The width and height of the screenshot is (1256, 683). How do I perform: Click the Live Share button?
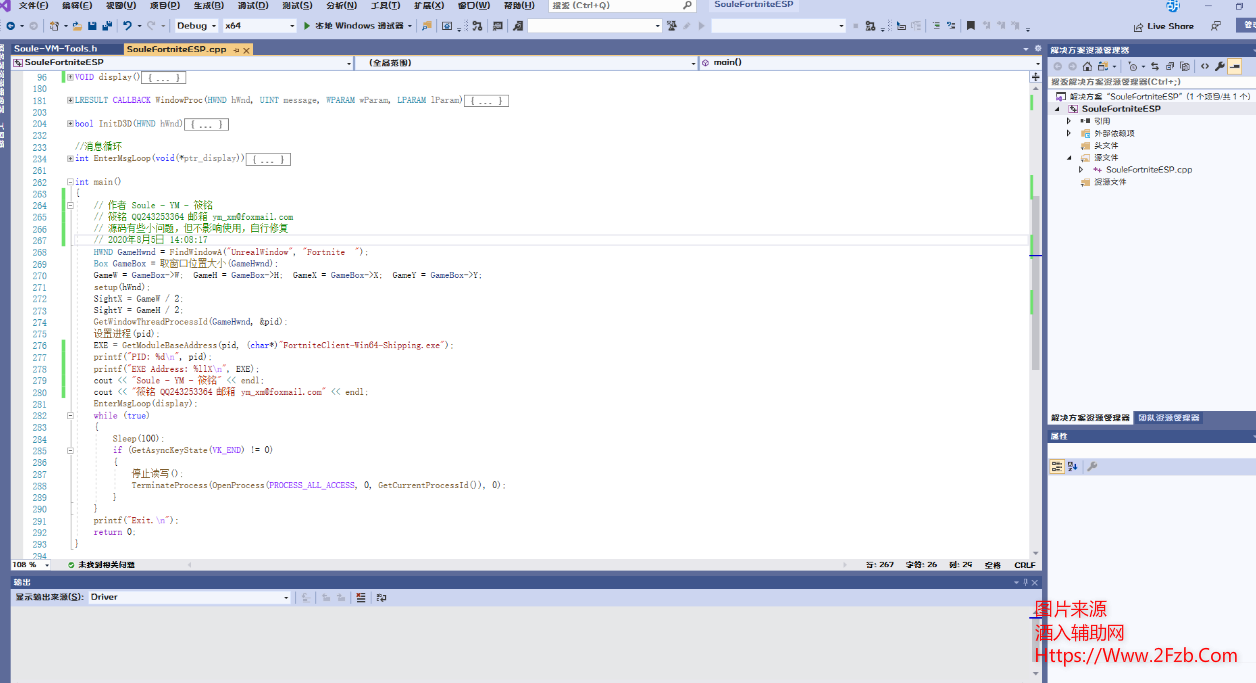click(x=1163, y=26)
